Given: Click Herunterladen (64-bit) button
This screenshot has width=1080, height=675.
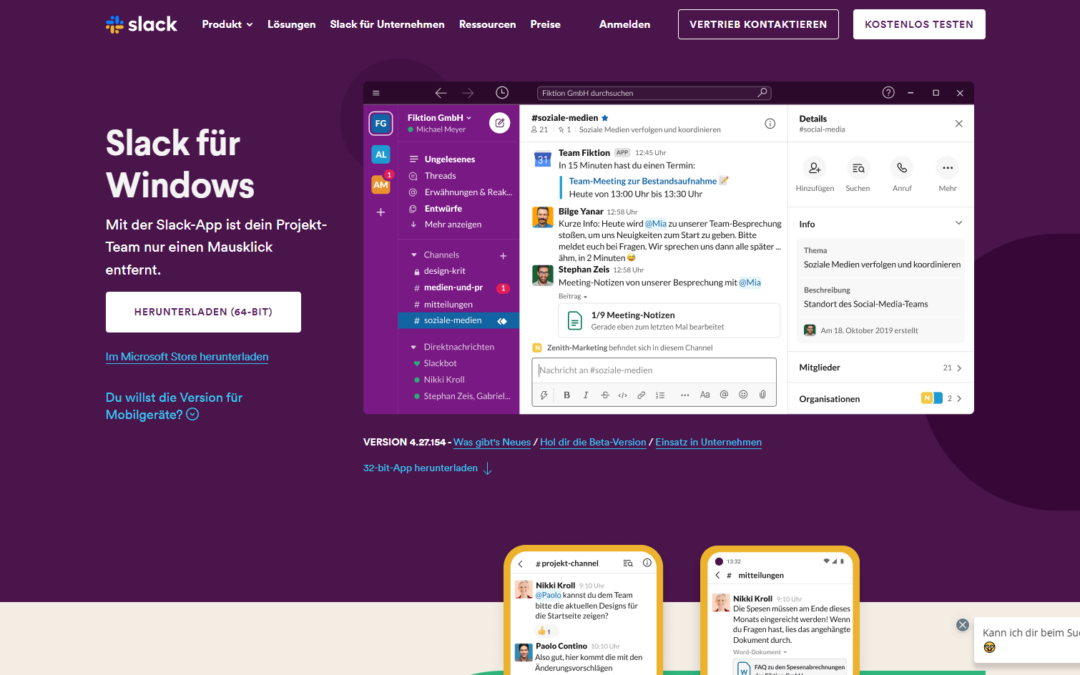Looking at the screenshot, I should [x=203, y=312].
